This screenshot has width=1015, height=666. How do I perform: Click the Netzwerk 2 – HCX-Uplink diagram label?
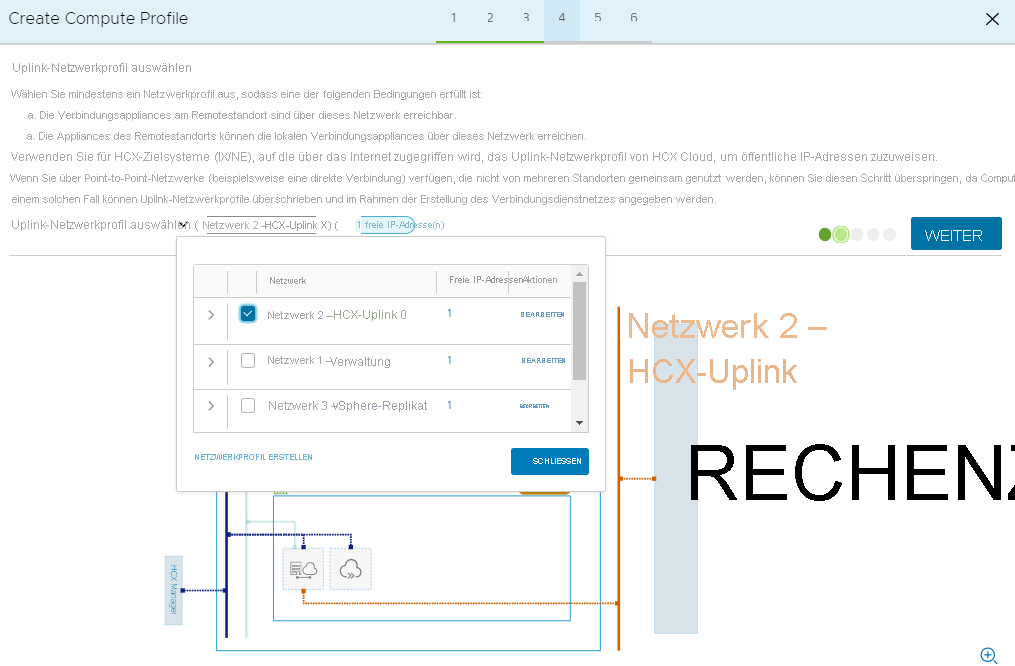[727, 348]
